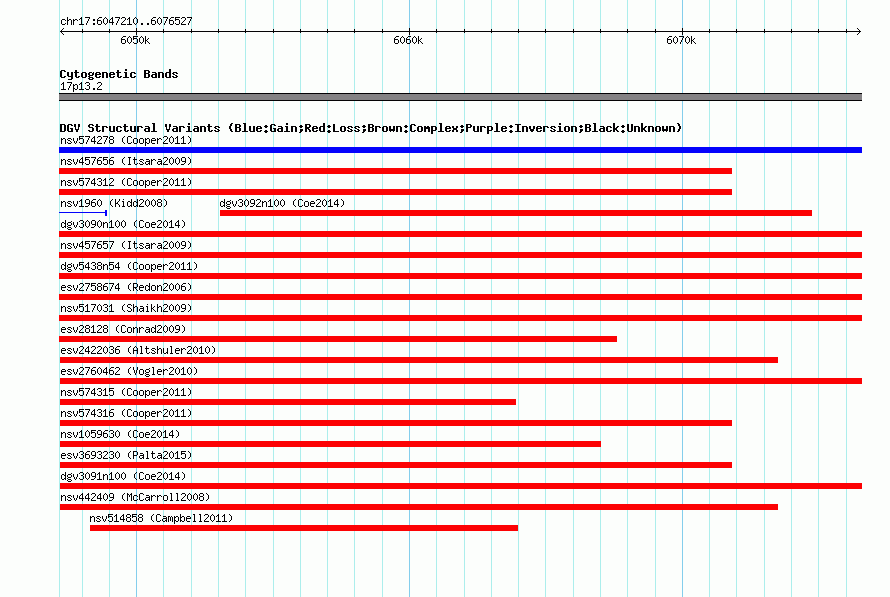Click the Cytogenetic Bands track title

(x=119, y=74)
